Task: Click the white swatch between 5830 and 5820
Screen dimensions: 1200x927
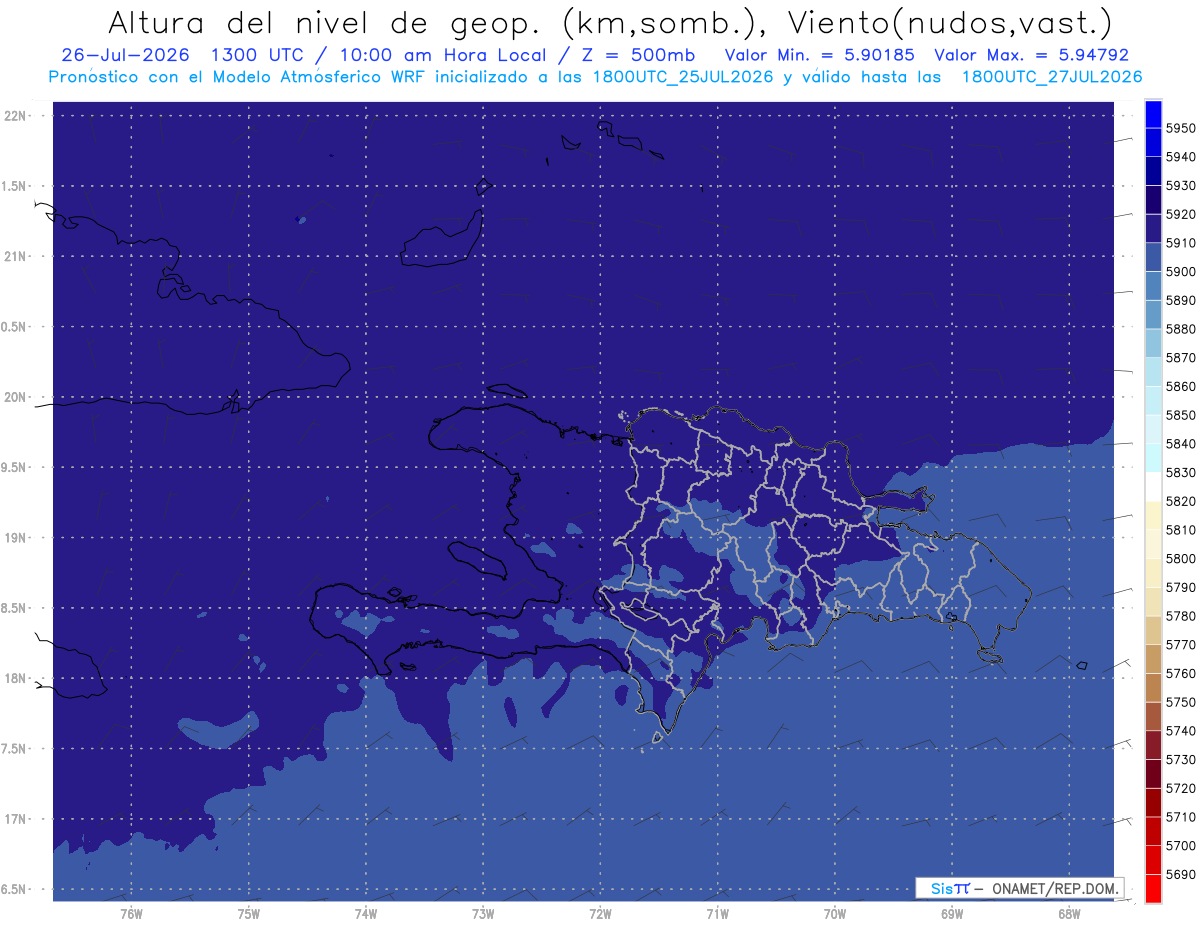Action: click(x=1153, y=486)
